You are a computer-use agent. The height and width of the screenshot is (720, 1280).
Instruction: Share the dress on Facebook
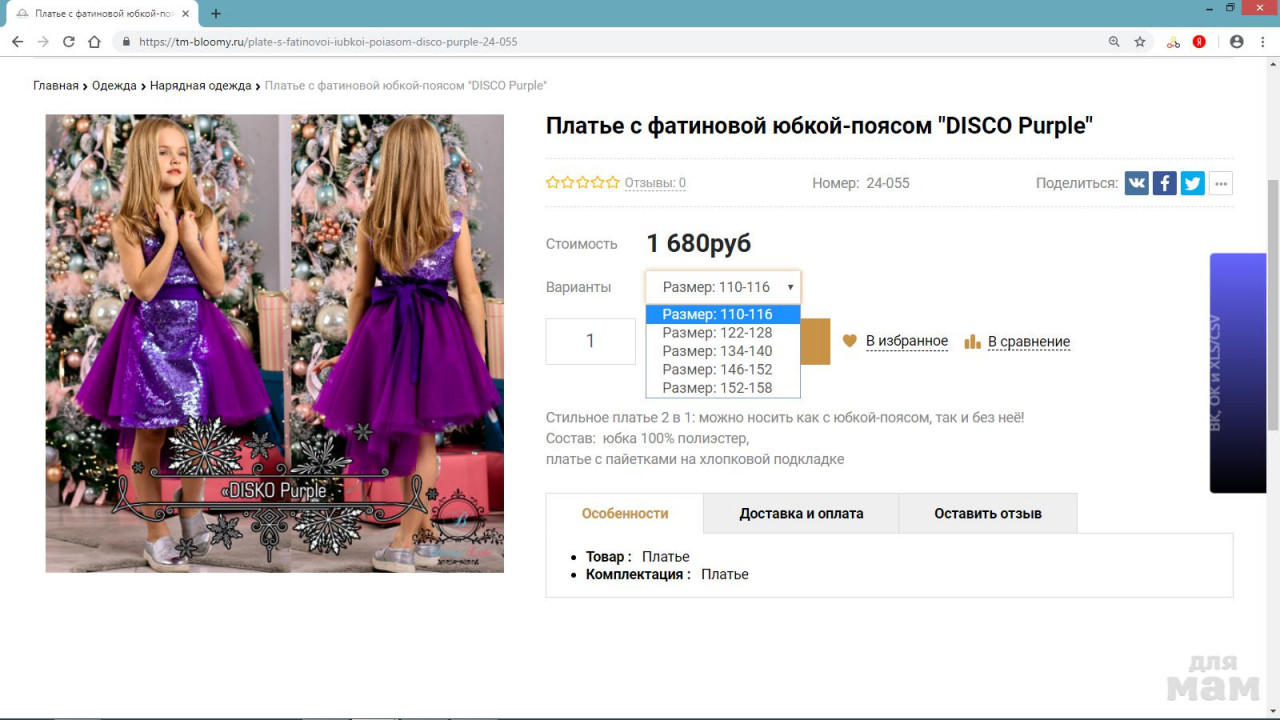tap(1164, 183)
